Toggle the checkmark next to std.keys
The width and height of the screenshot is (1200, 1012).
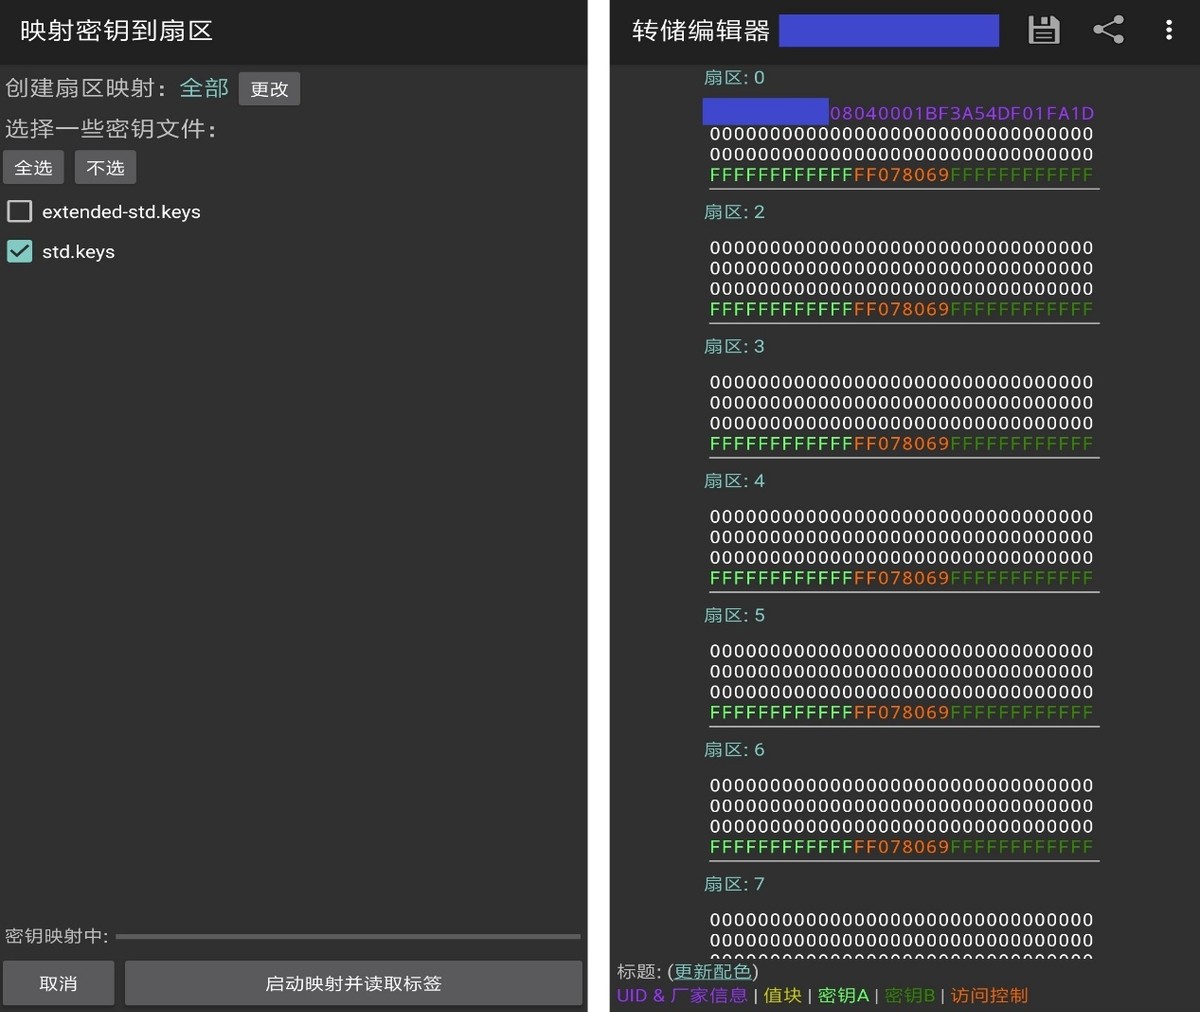pos(19,251)
